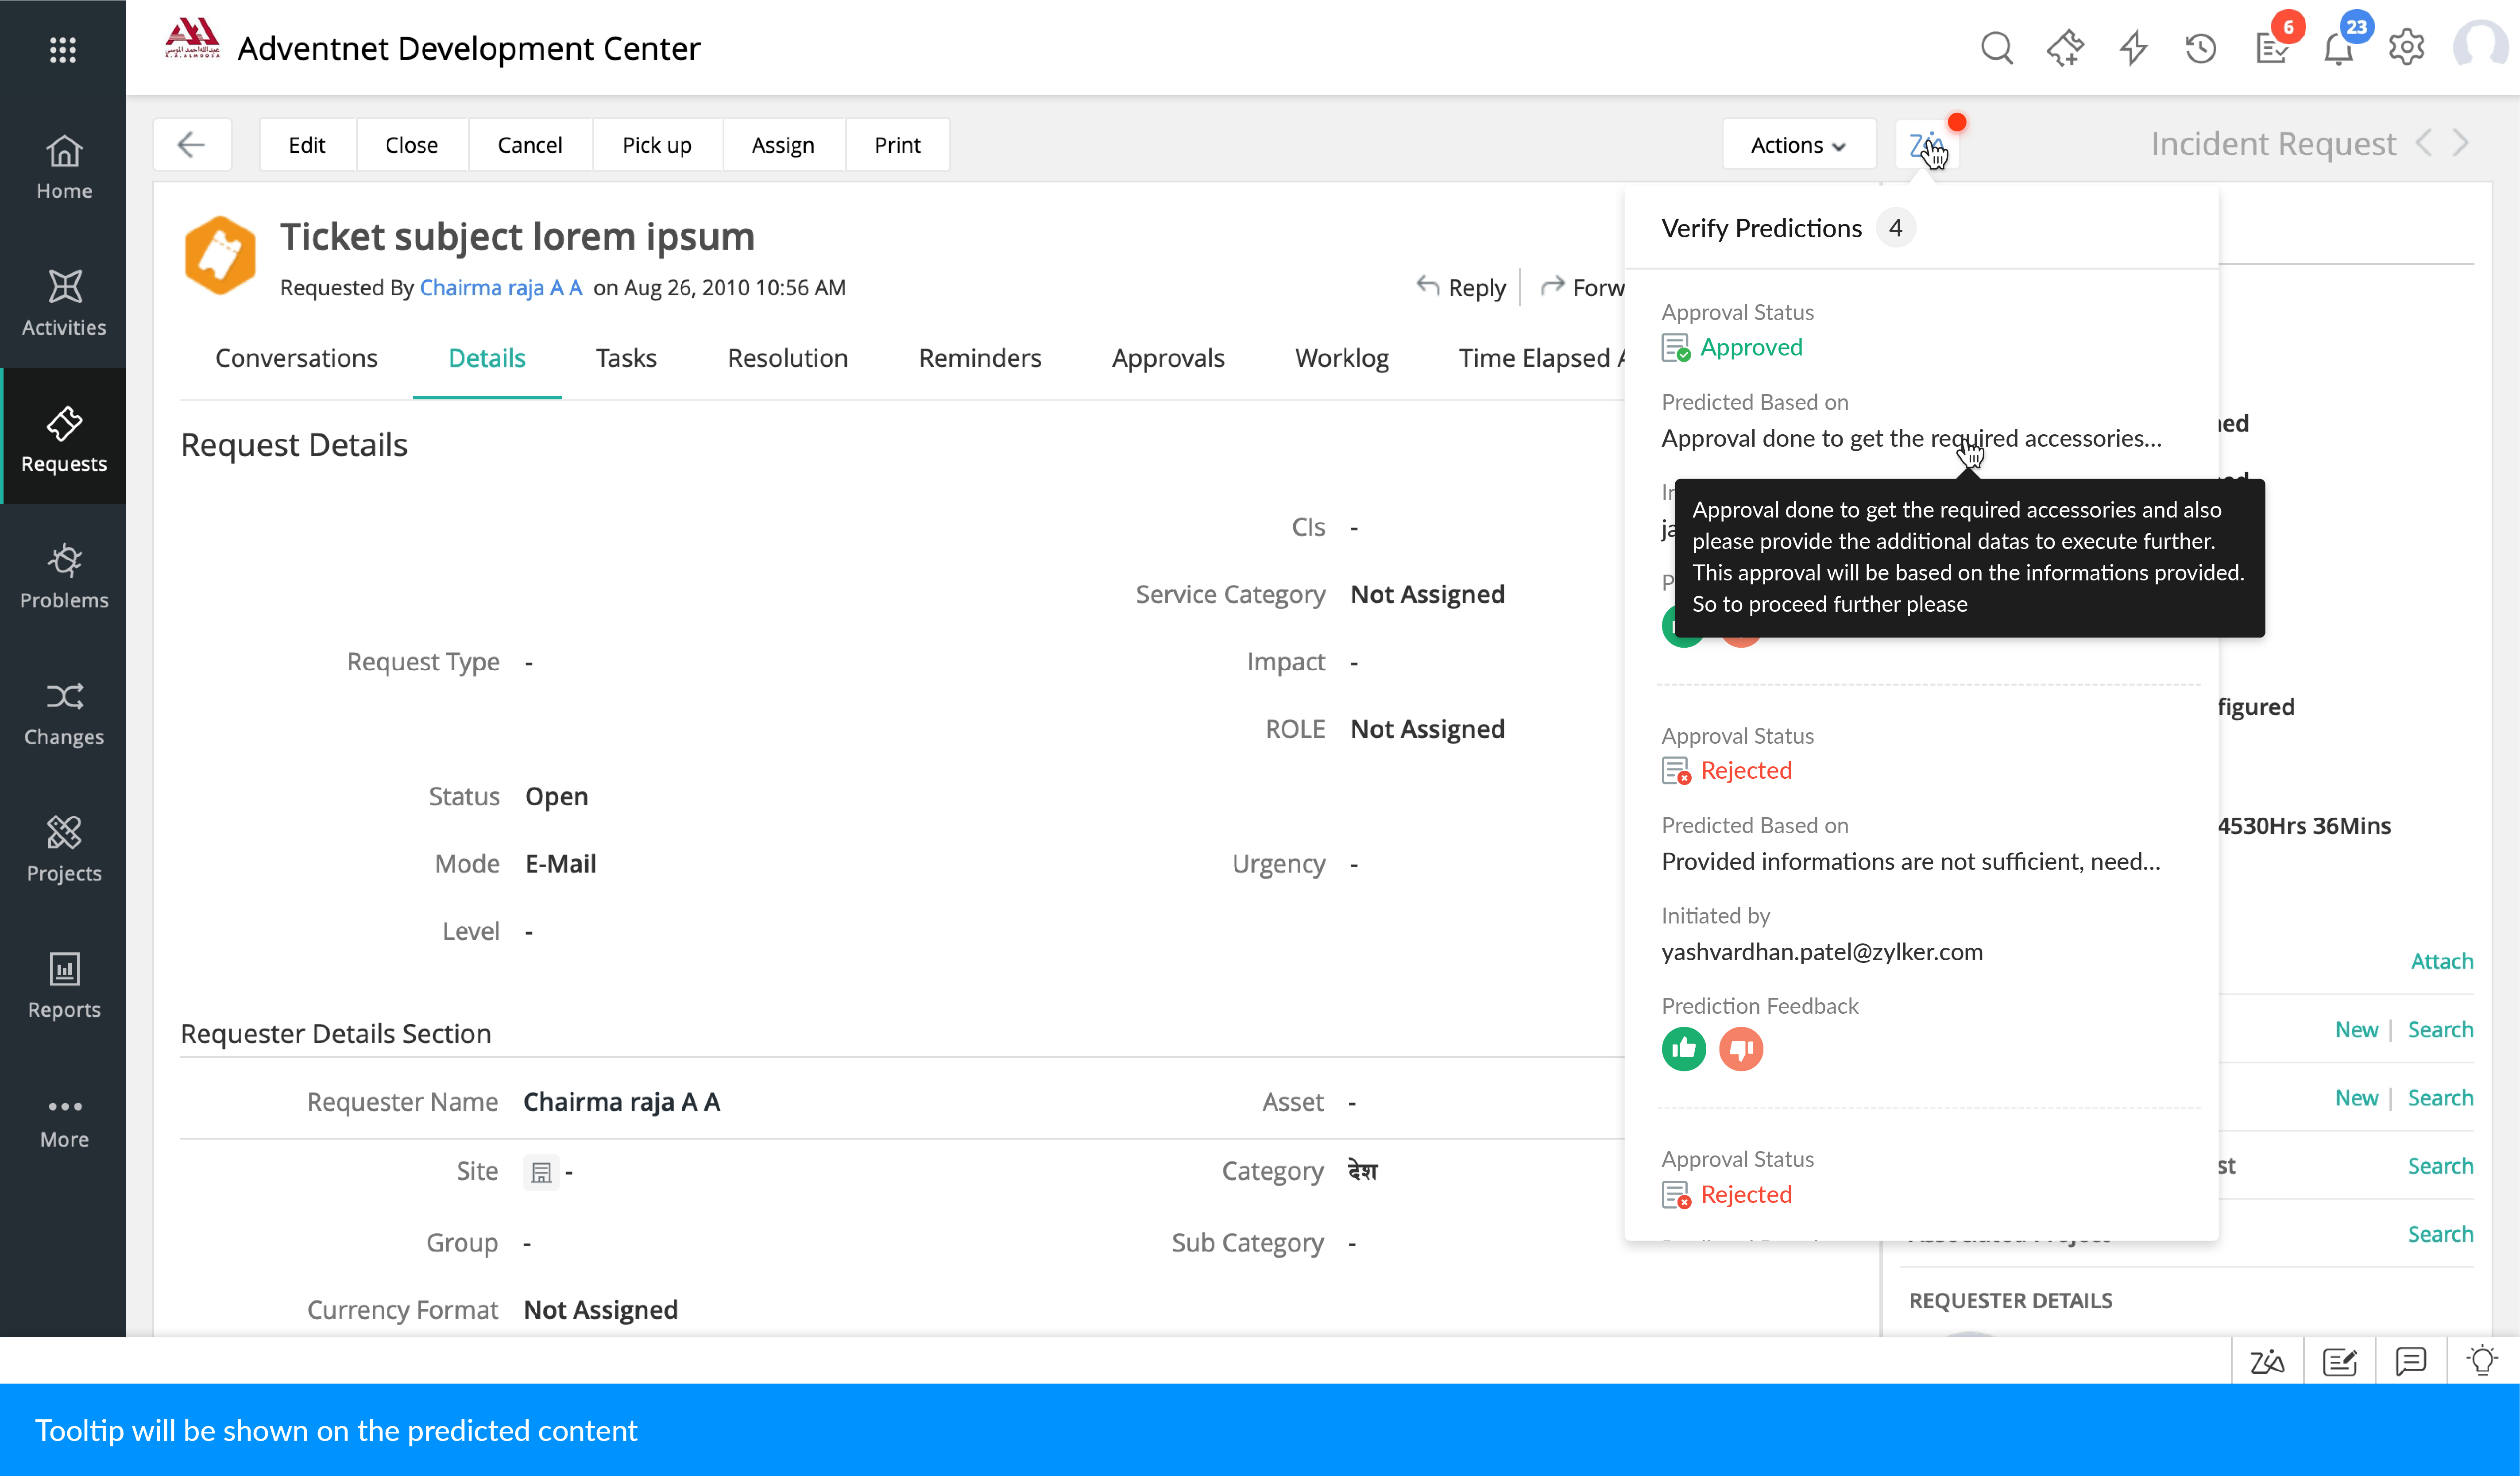Click the site building icon

[541, 1172]
